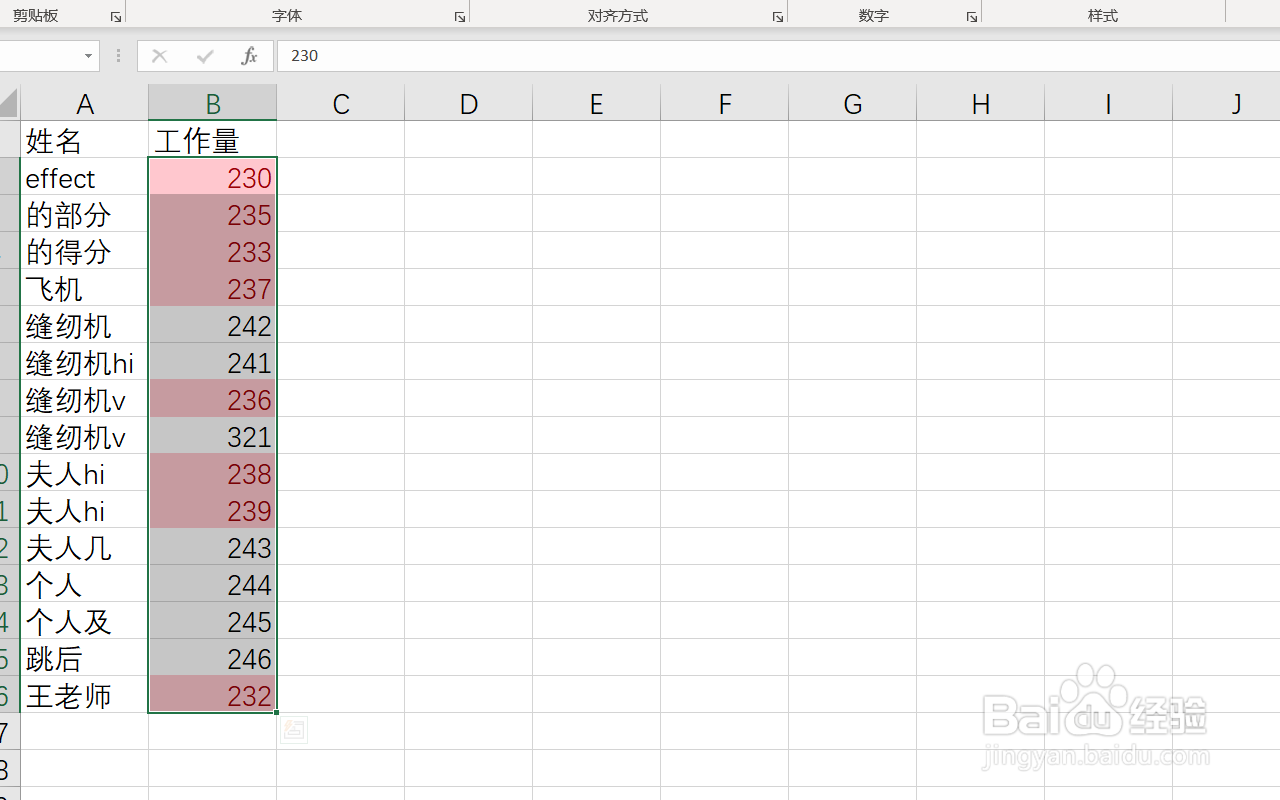Select column D header
Screen dimensions: 1280x800
pos(469,103)
